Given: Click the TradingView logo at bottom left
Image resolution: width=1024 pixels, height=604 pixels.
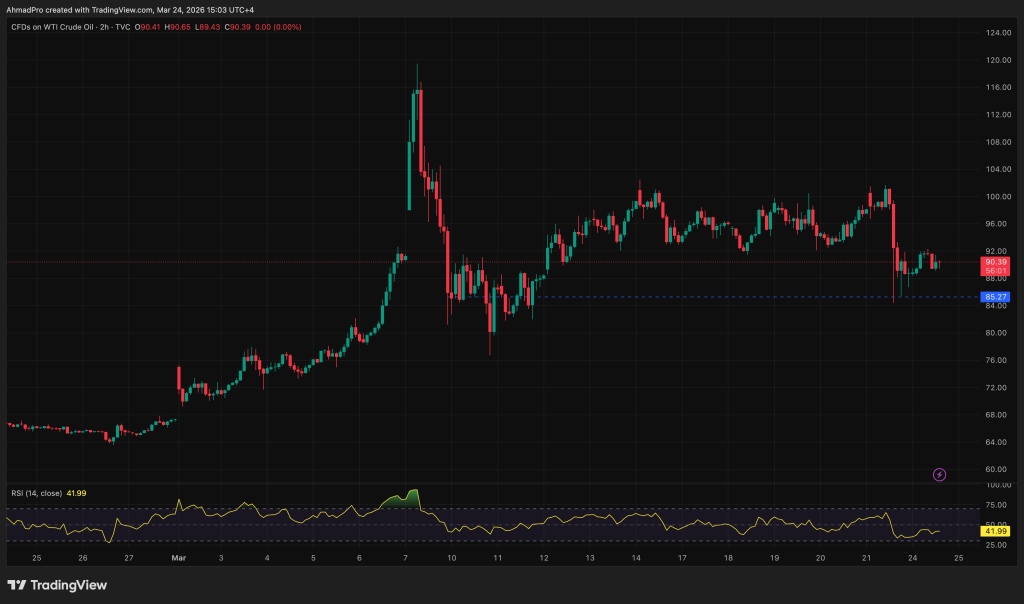Looking at the screenshot, I should pyautogui.click(x=58, y=585).
